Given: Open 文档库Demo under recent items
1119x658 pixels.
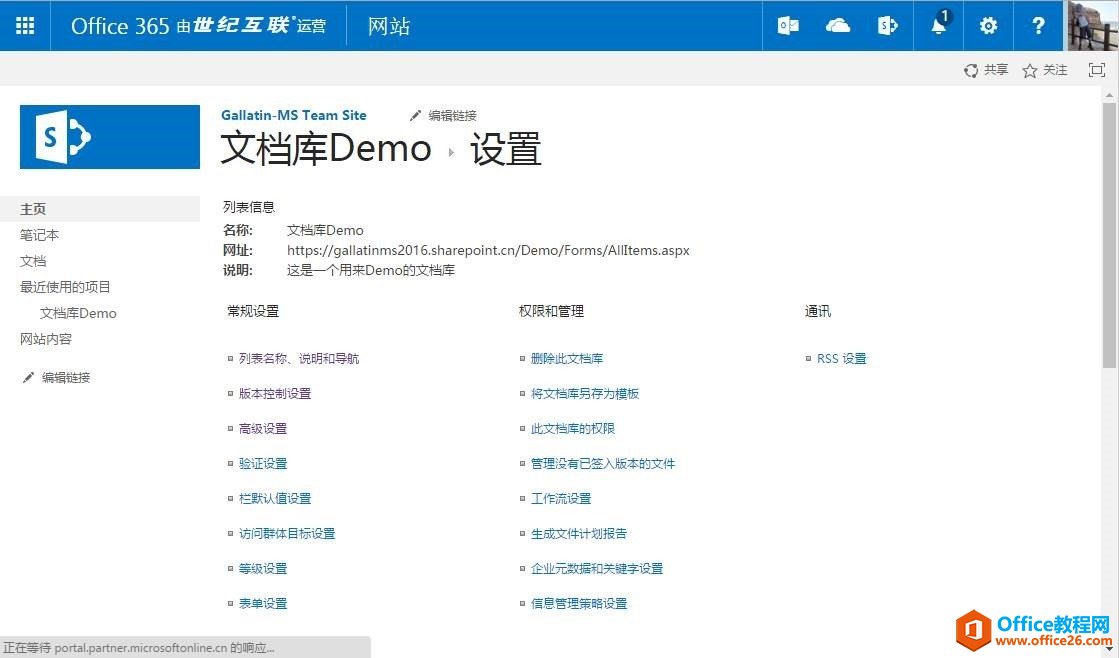Looking at the screenshot, I should [78, 313].
